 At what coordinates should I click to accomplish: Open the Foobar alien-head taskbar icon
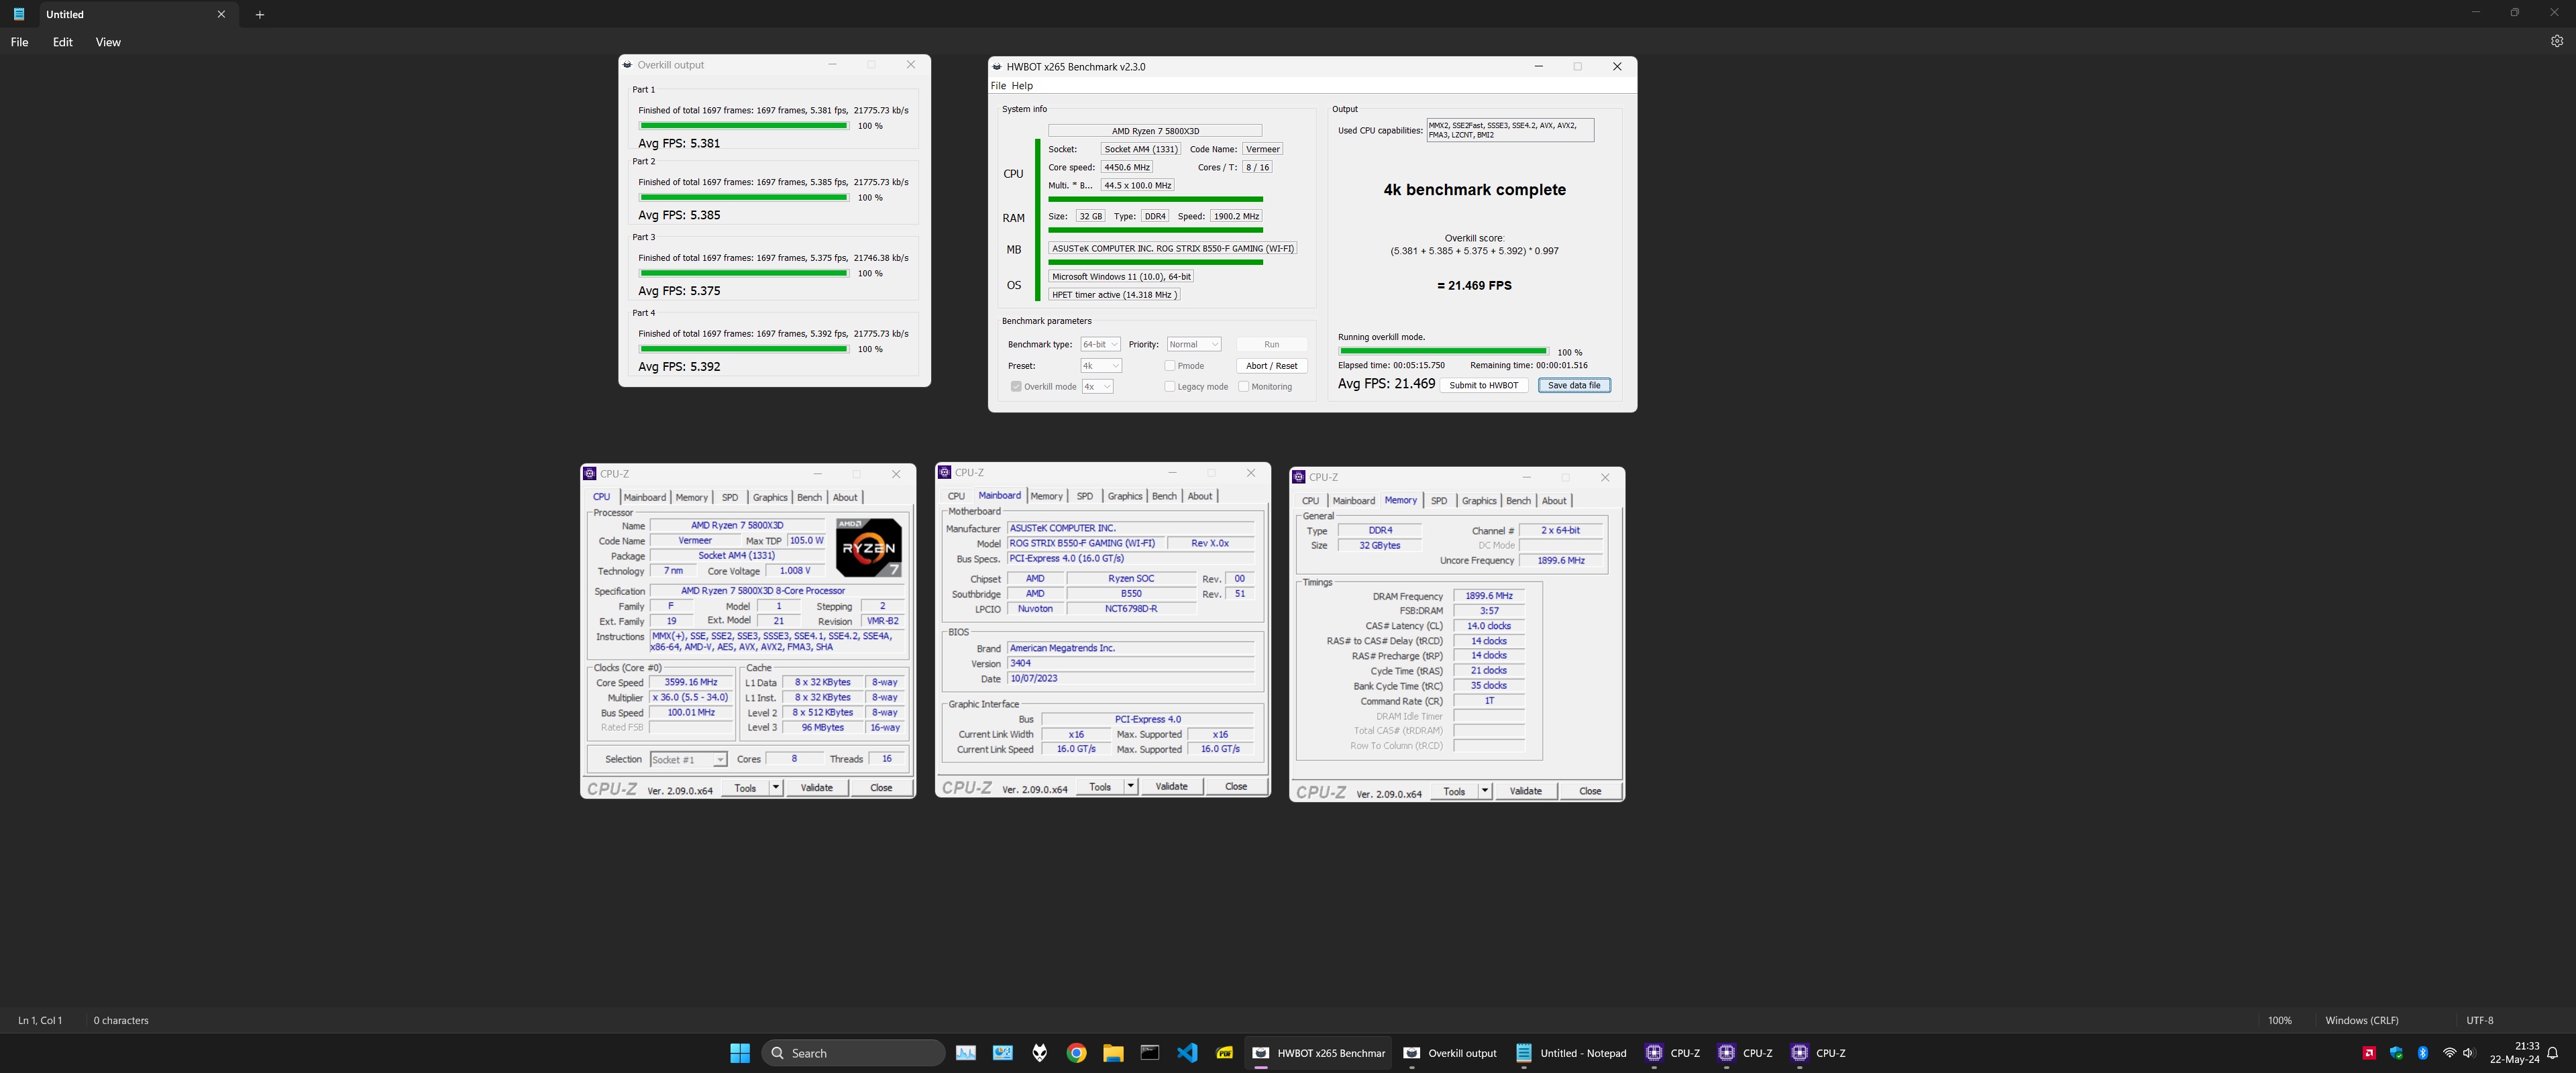click(1040, 1053)
